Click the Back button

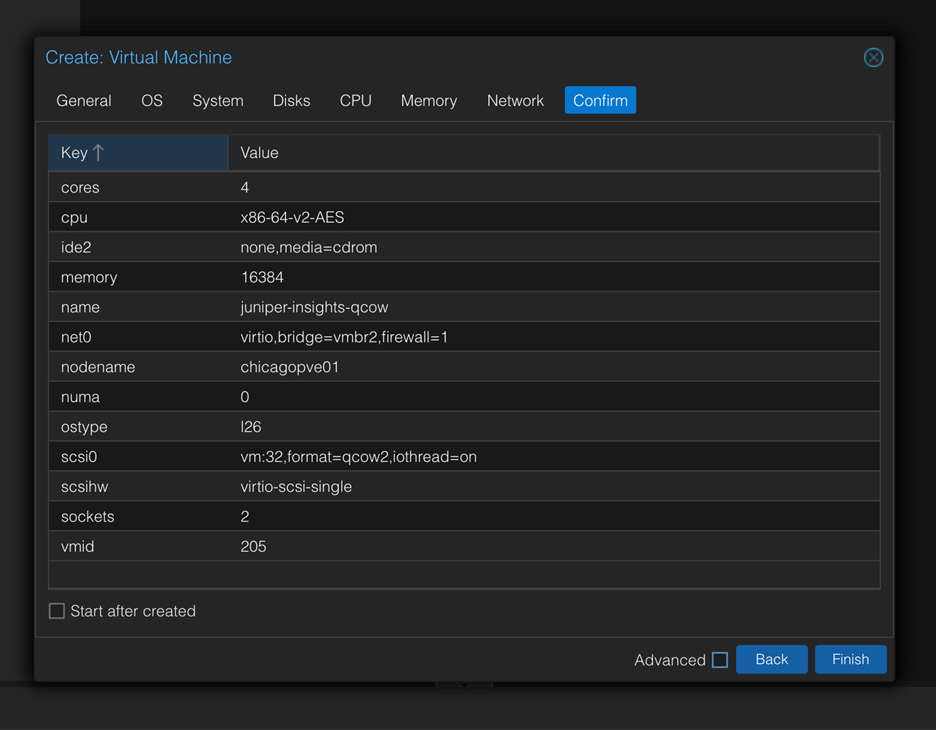[x=771, y=660]
